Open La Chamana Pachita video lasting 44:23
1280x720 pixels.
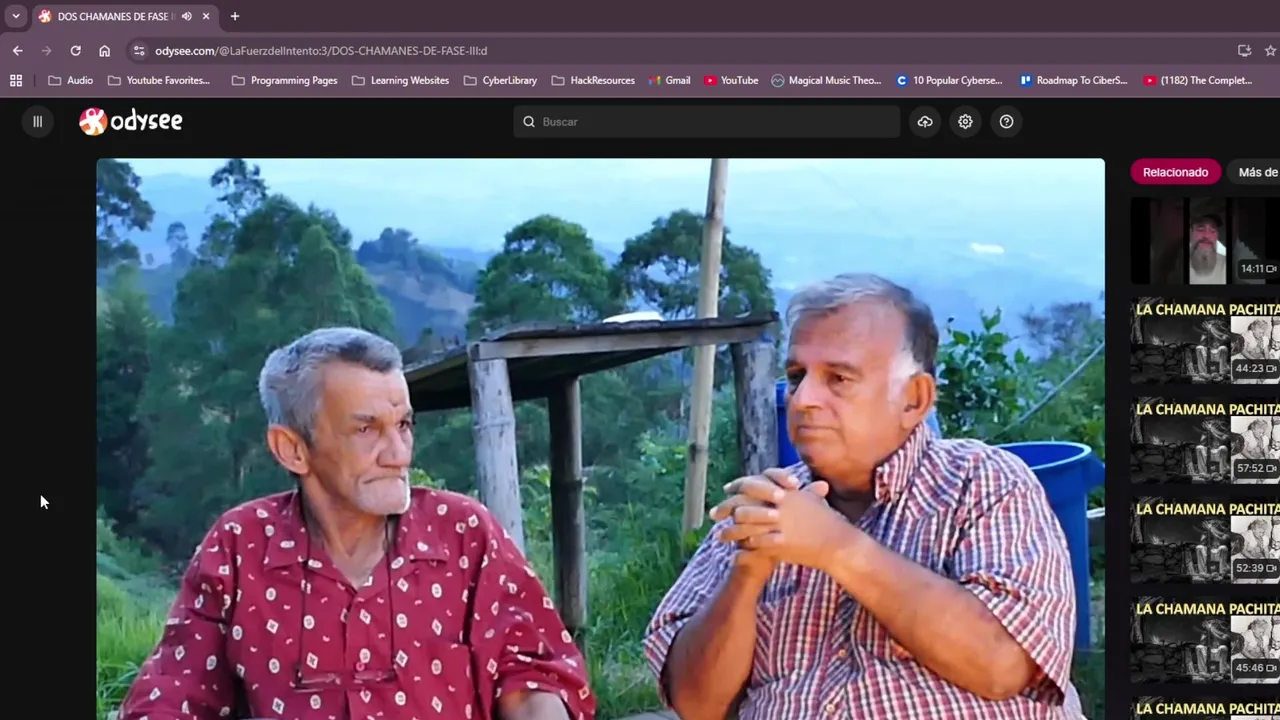[x=1205, y=340]
